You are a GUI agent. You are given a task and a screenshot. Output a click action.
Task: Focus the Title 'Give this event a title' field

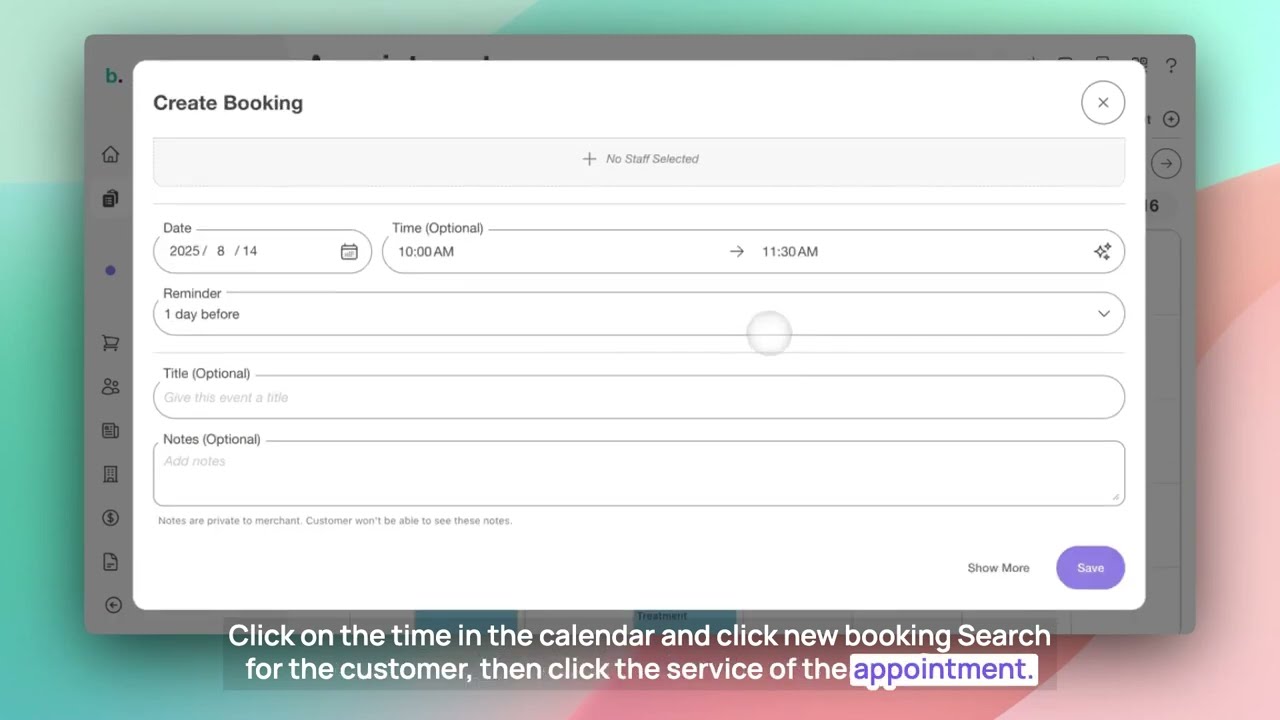[639, 398]
